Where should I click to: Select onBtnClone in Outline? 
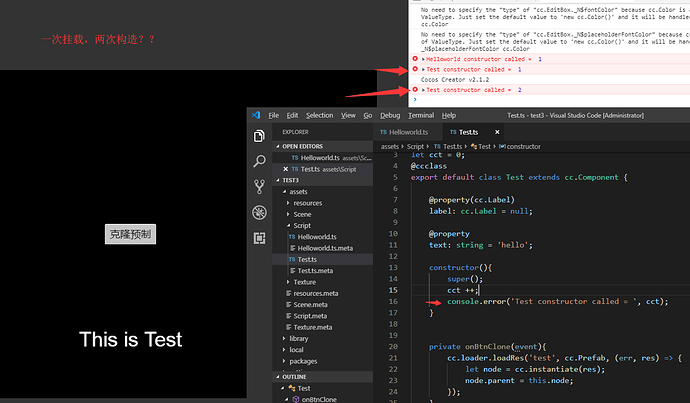pos(319,399)
